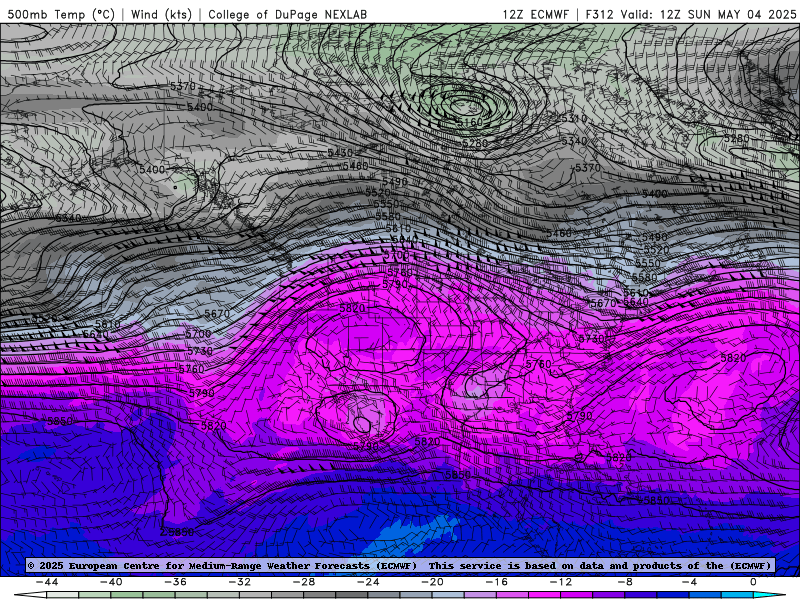Screen dimensions: 800x600
Task: Click the 5160 contour label at the closed low
Action: coord(469,122)
